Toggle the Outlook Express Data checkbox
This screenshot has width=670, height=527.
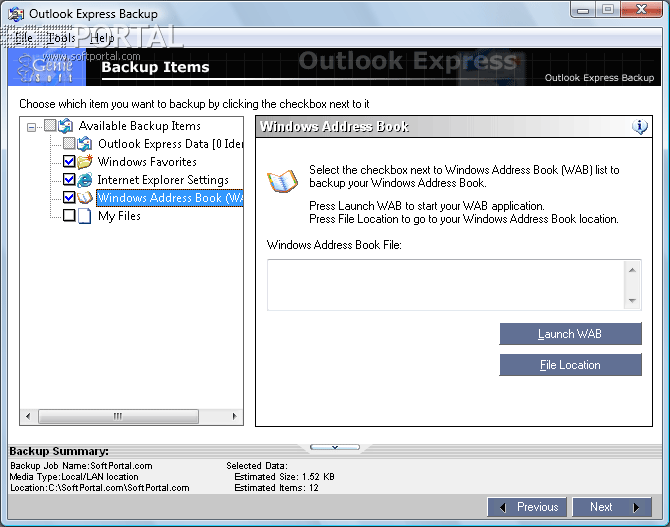click(69, 143)
